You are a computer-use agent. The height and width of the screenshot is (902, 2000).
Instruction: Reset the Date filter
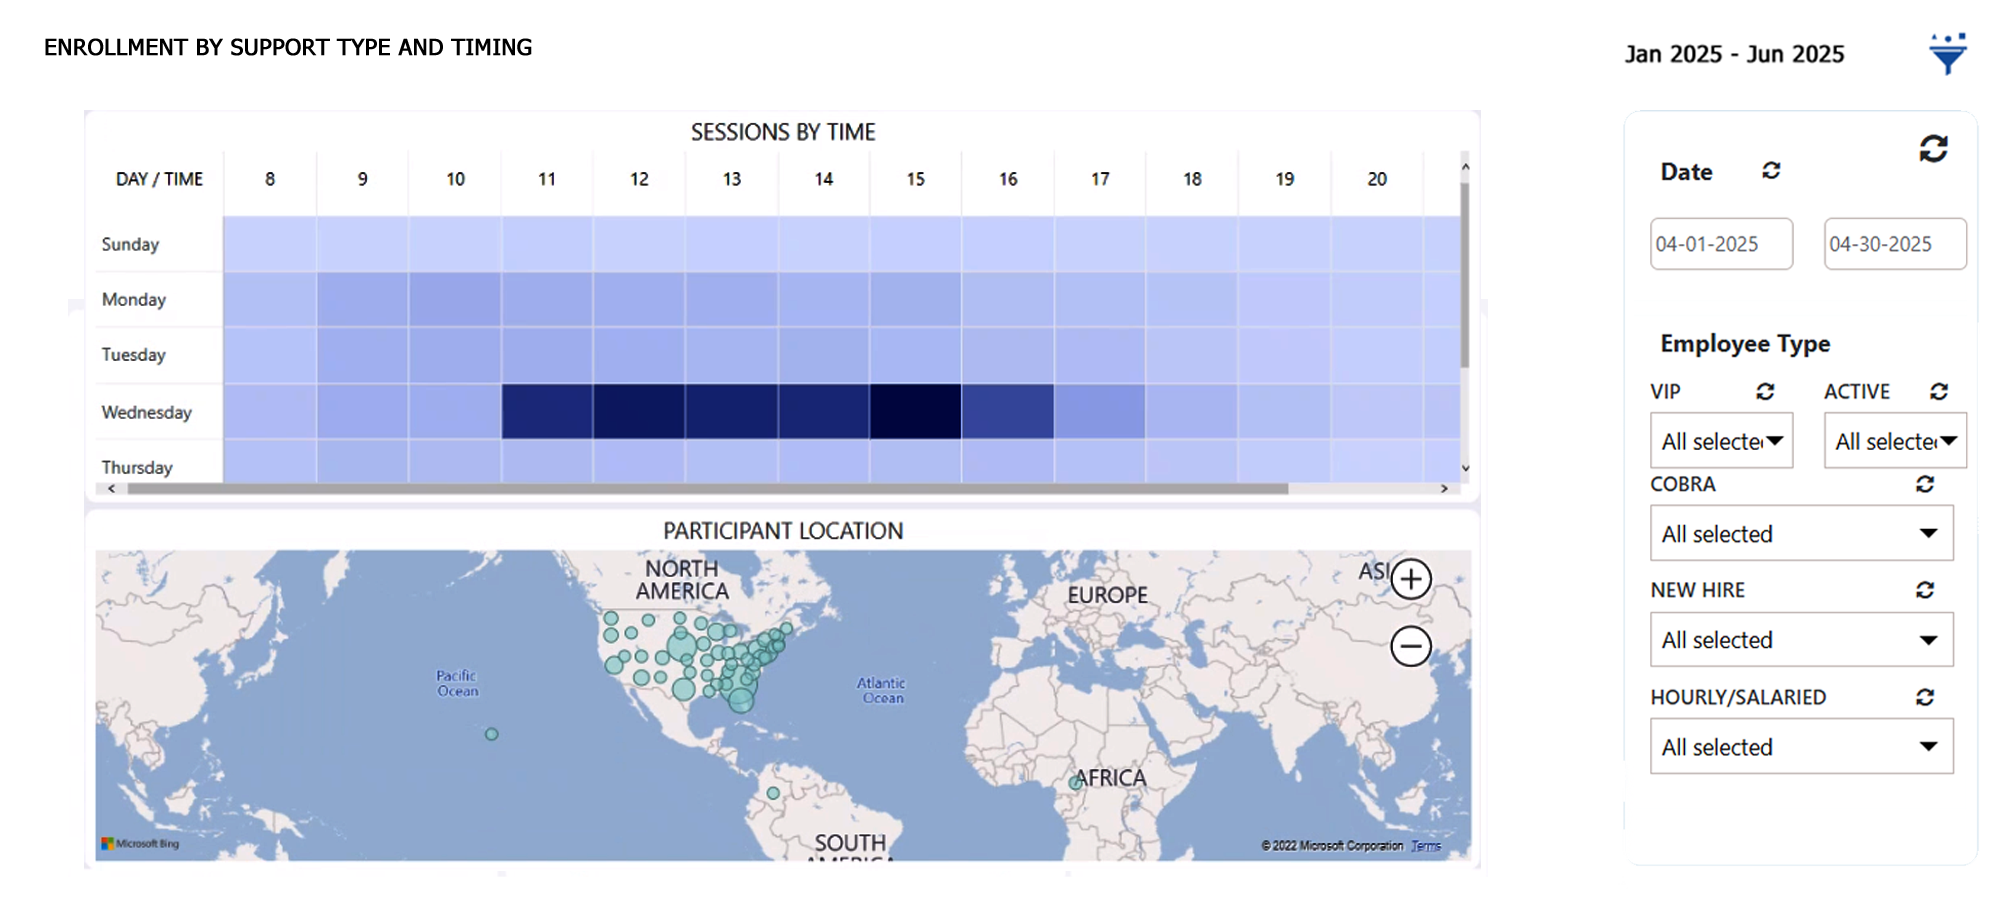[1771, 170]
